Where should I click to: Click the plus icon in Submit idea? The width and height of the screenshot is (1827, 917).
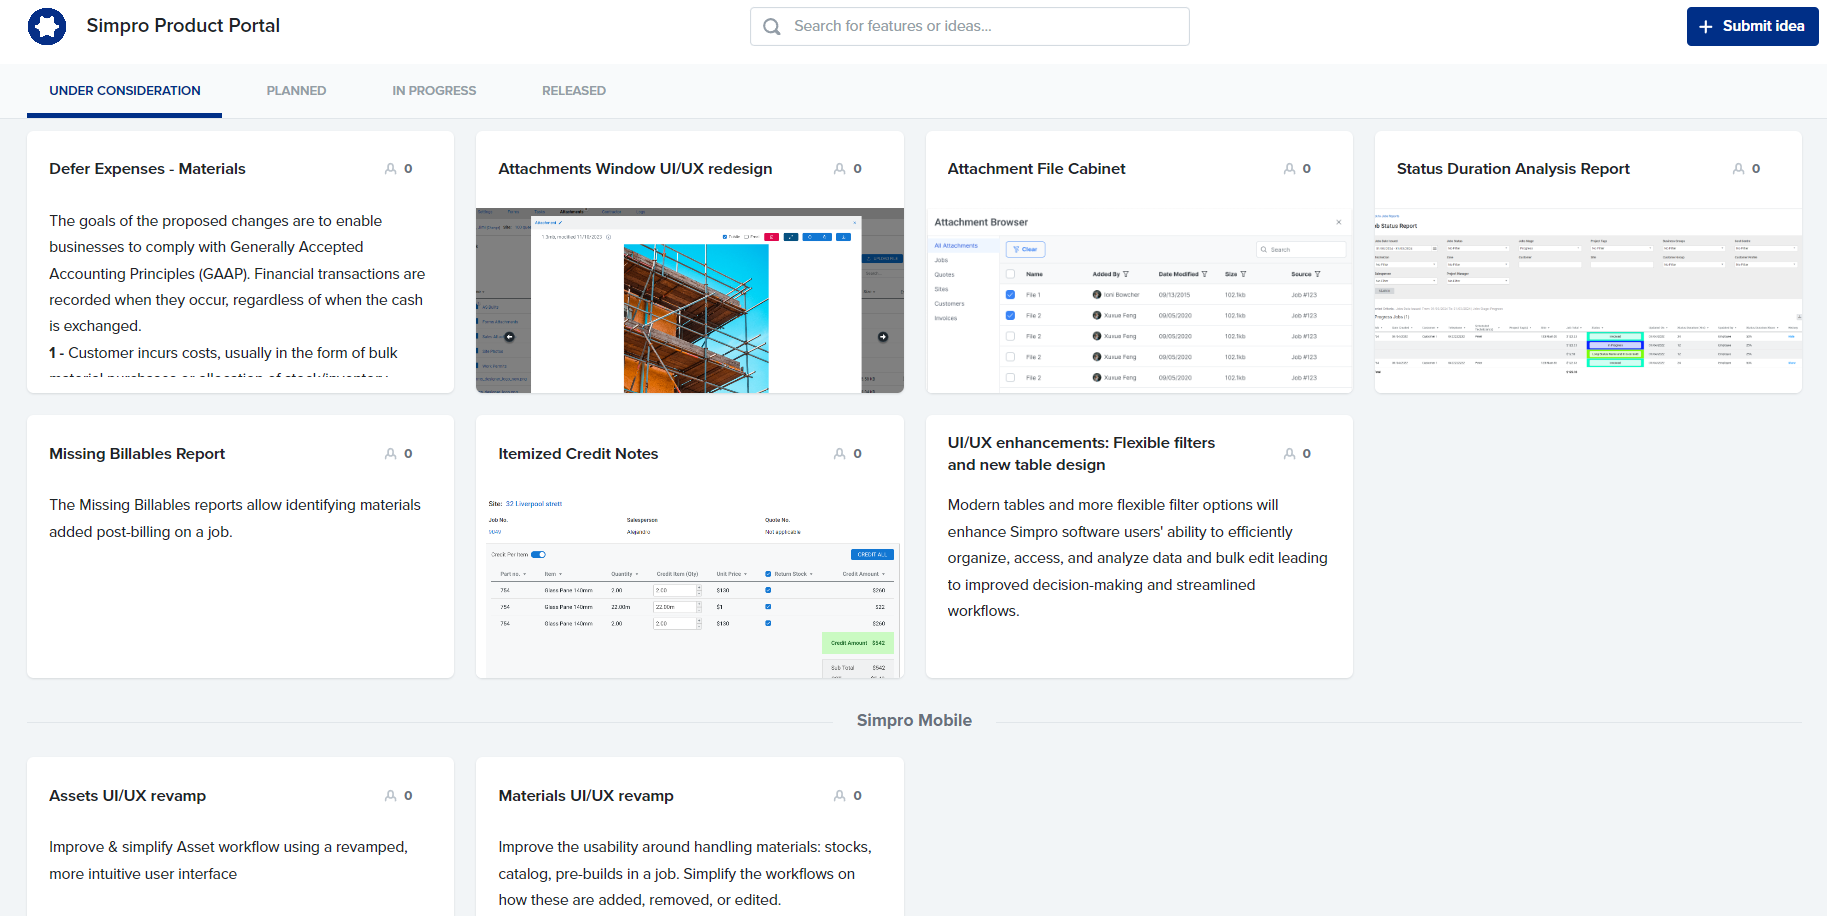coord(1706,27)
